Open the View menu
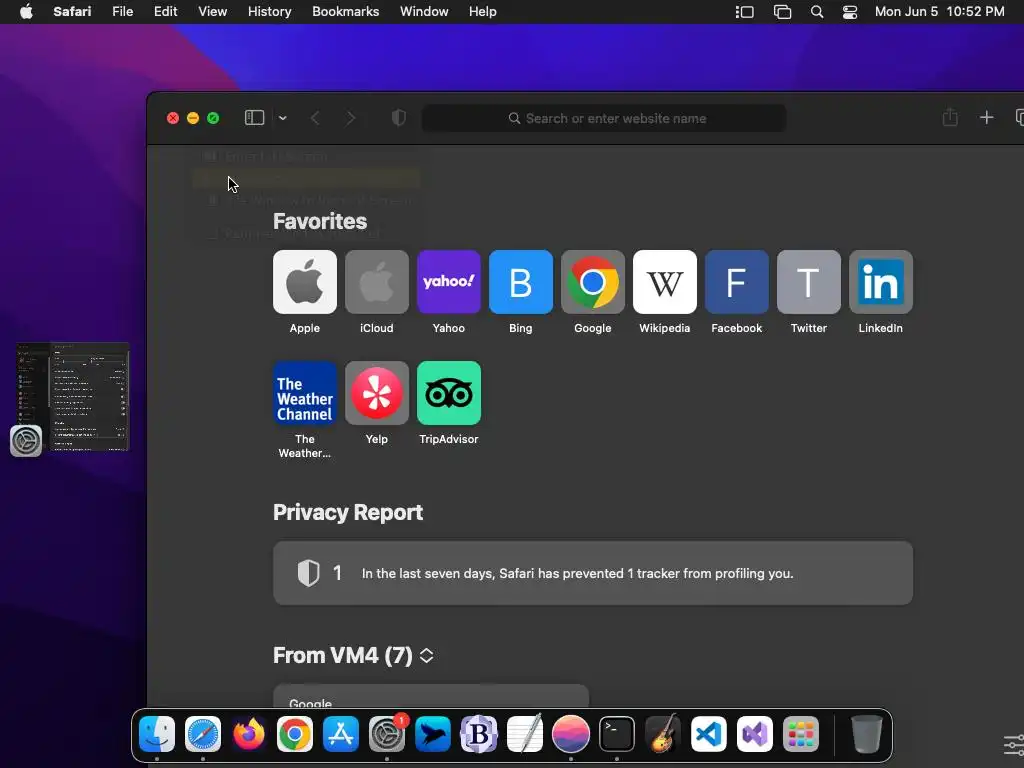The height and width of the screenshot is (768, 1024). [x=212, y=12]
